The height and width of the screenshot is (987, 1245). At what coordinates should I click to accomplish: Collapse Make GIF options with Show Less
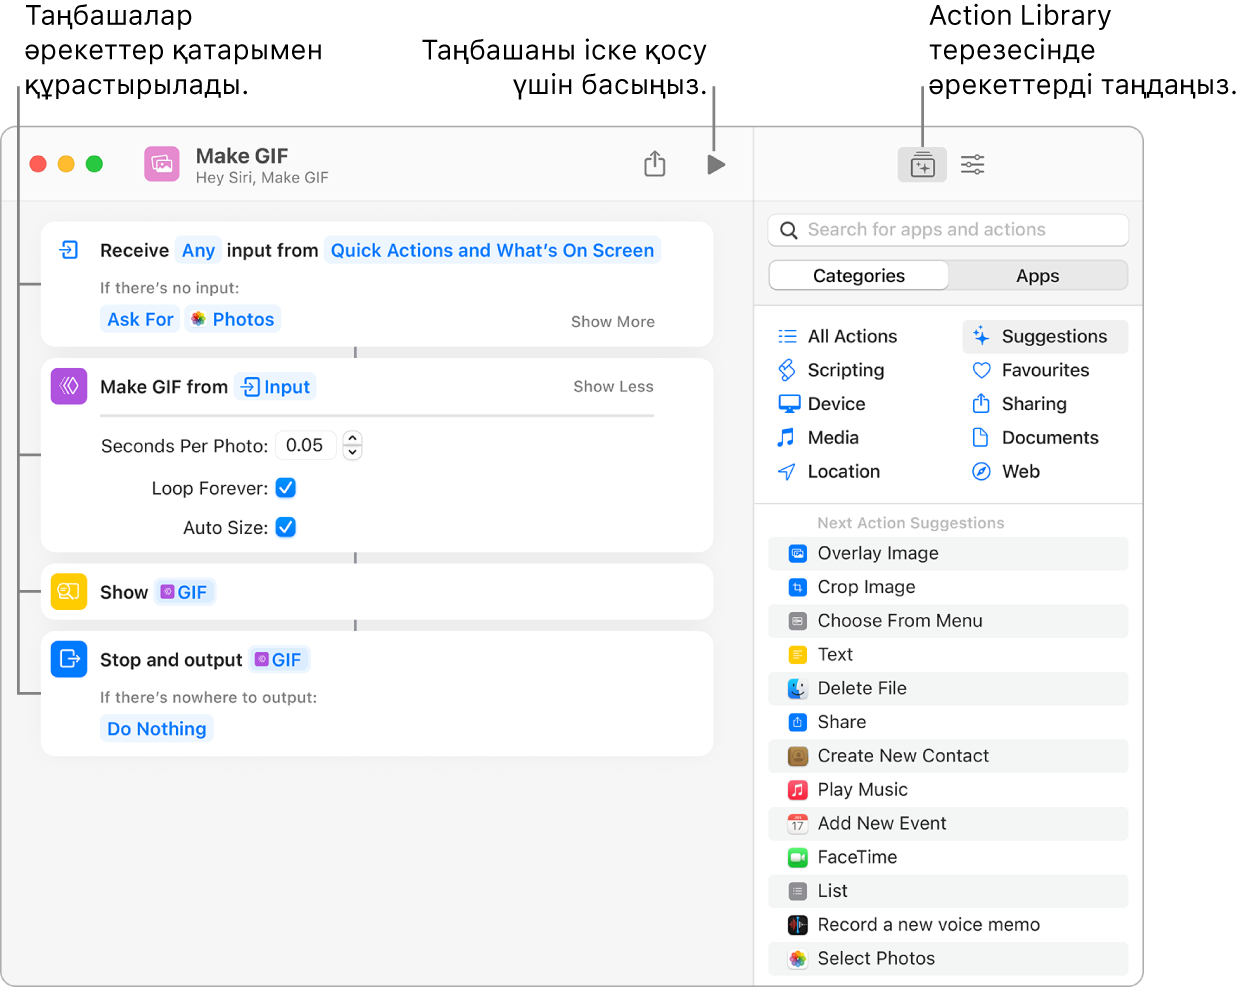(x=613, y=387)
